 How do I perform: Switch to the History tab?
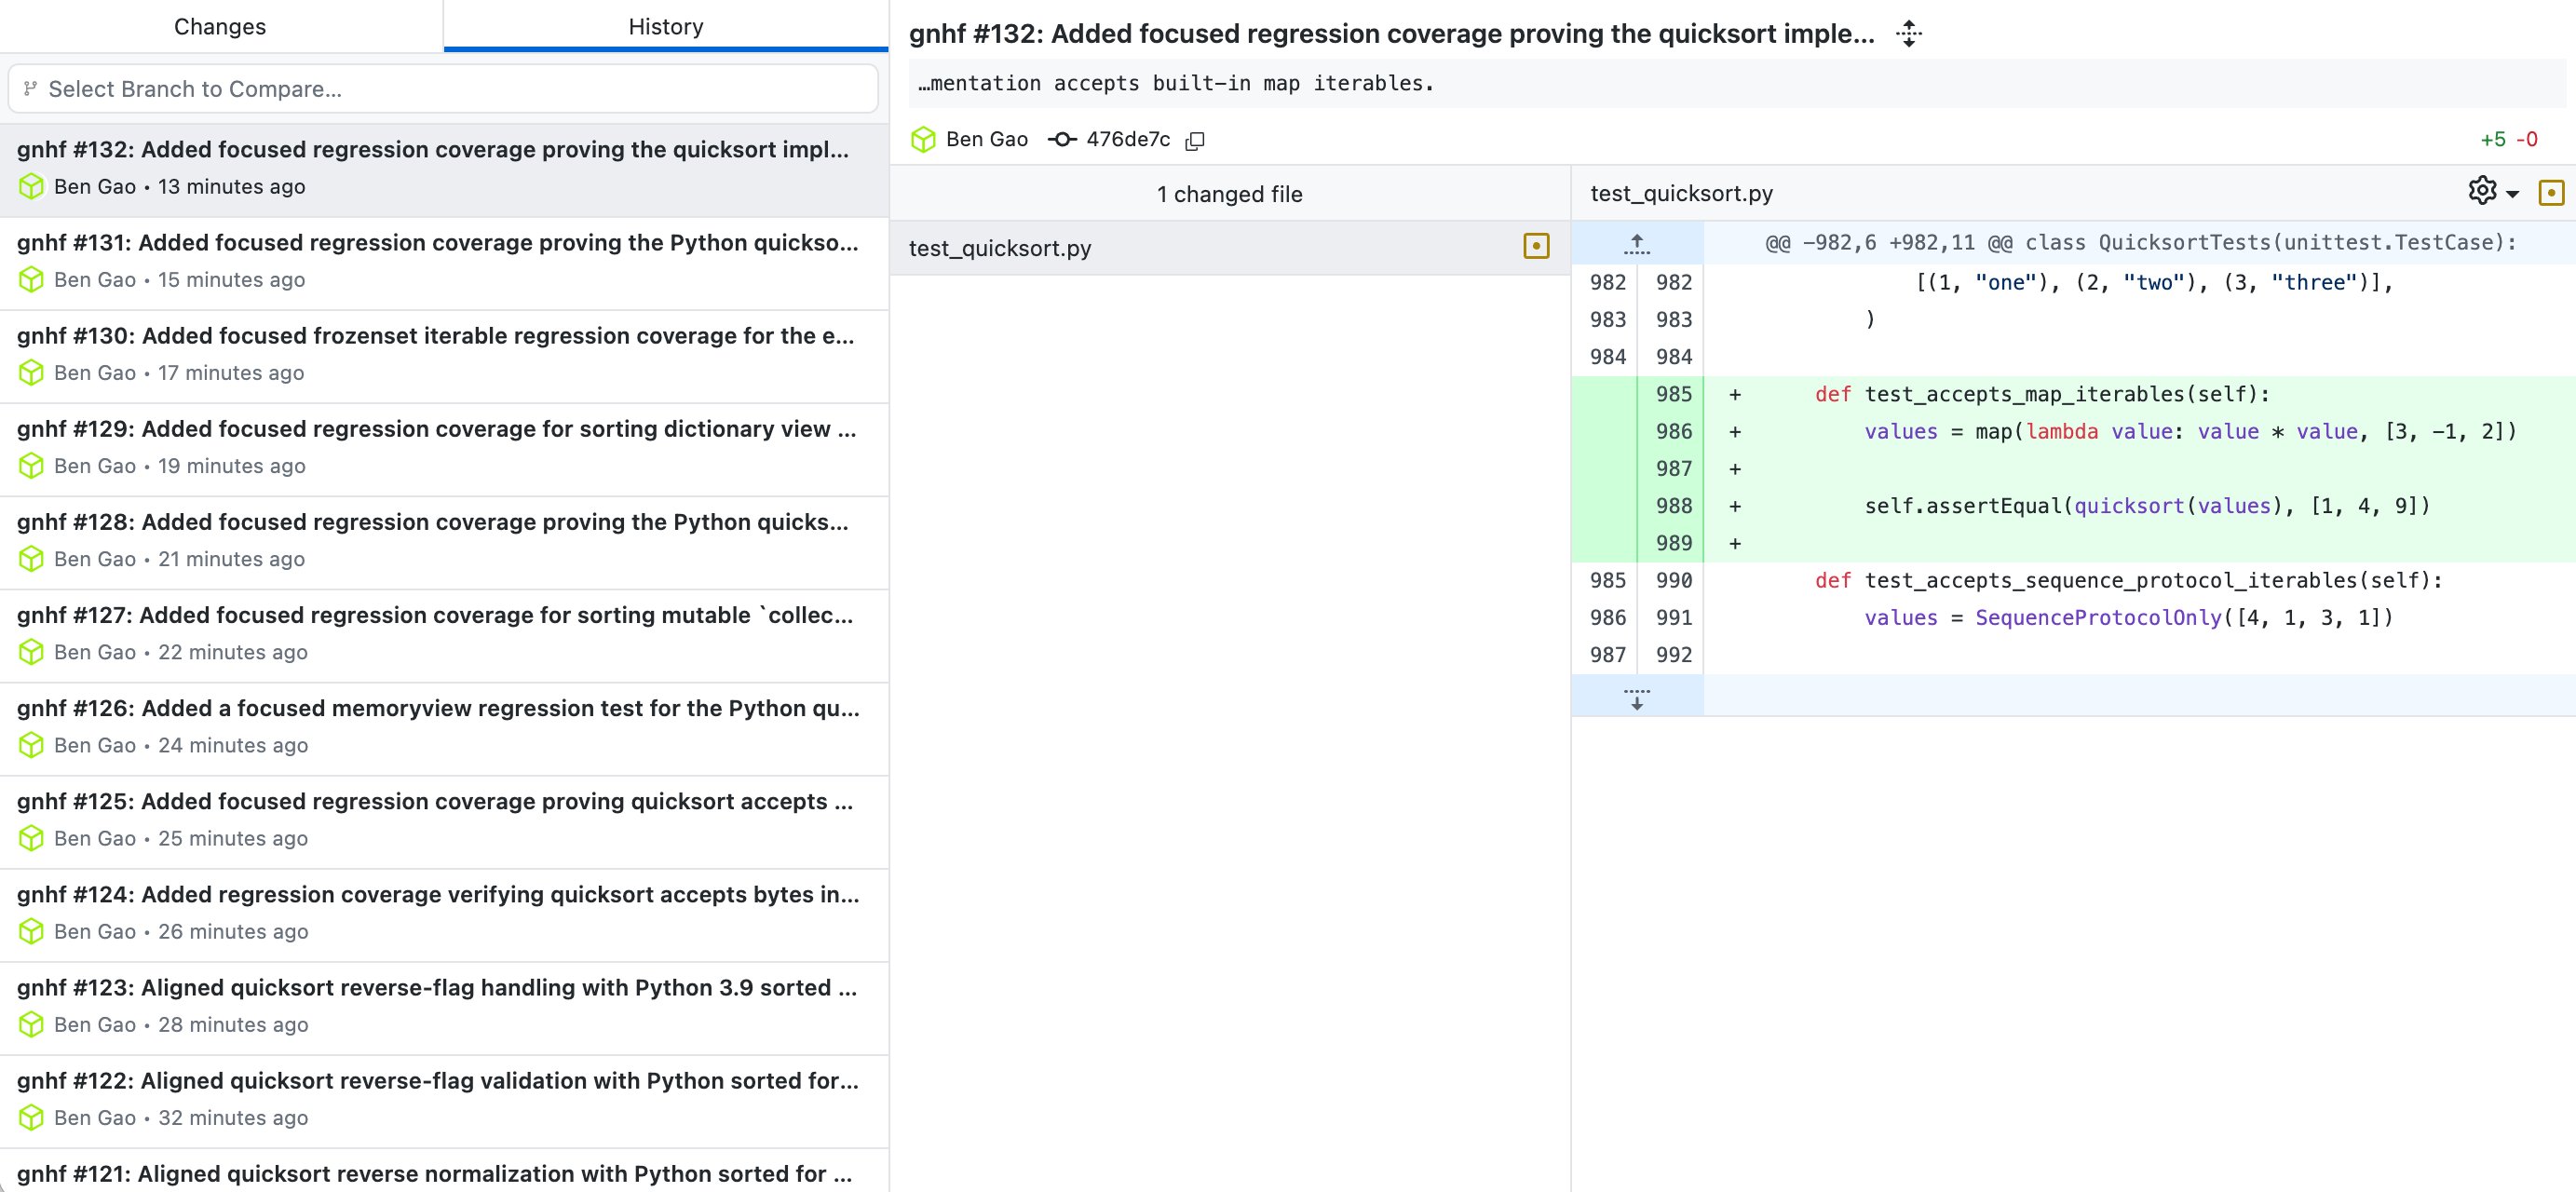point(665,27)
